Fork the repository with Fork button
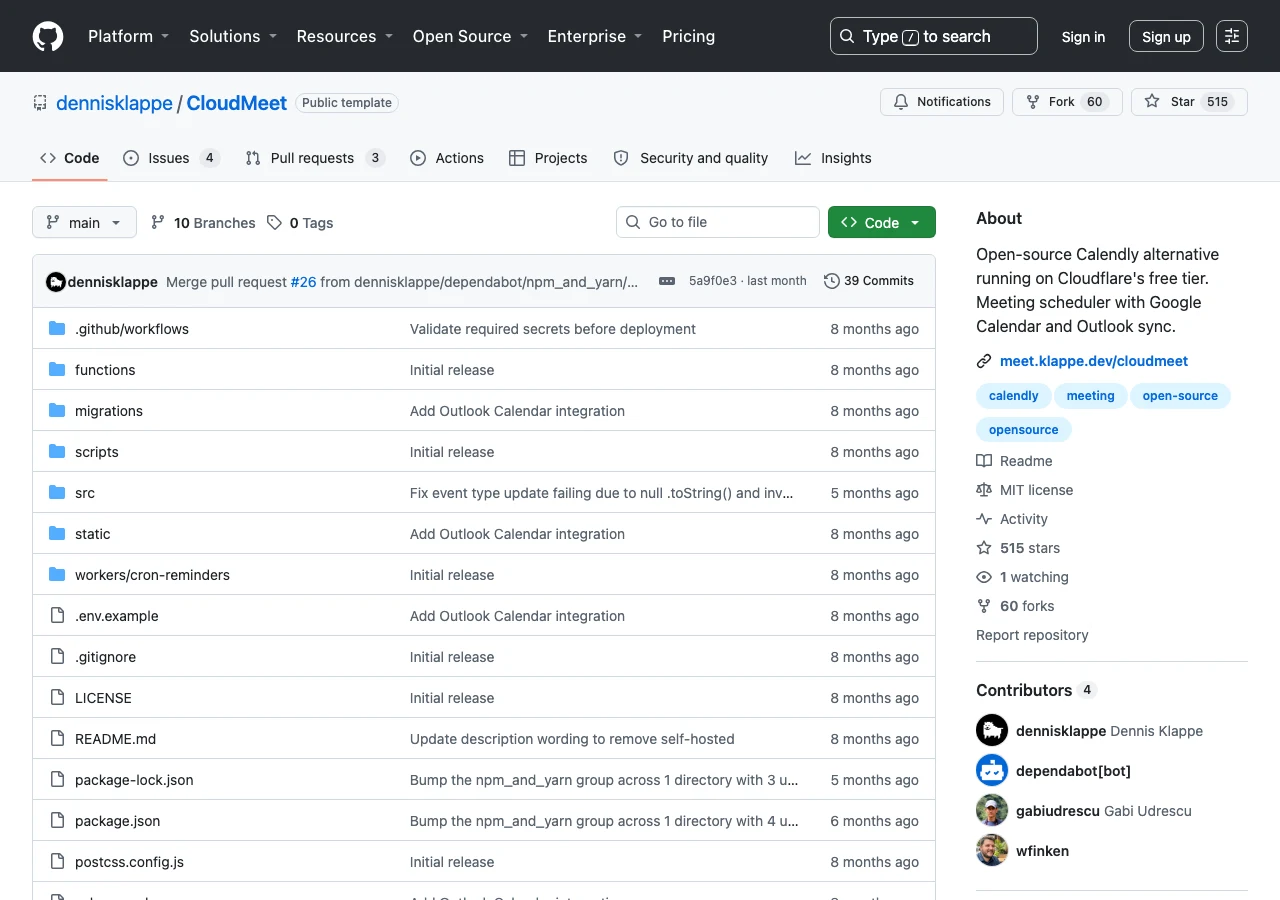 [x=1066, y=102]
